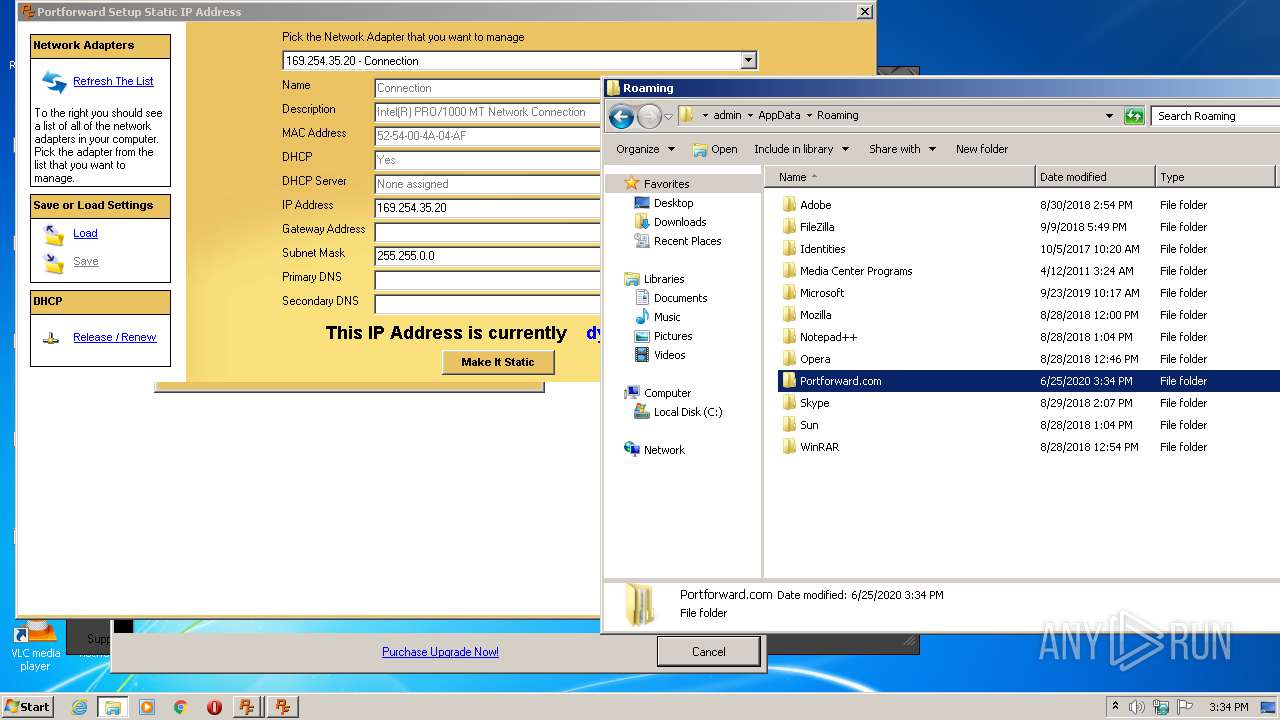Show hidden system tray icons
The height and width of the screenshot is (720, 1280).
pos(1115,707)
